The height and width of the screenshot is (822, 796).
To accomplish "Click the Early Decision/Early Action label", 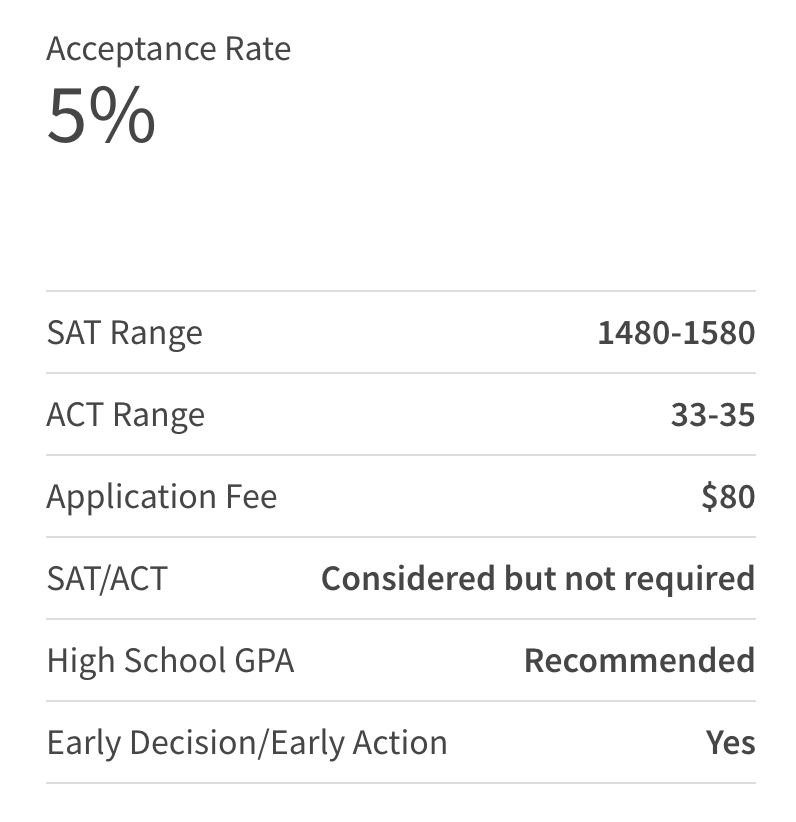I will (x=247, y=743).
